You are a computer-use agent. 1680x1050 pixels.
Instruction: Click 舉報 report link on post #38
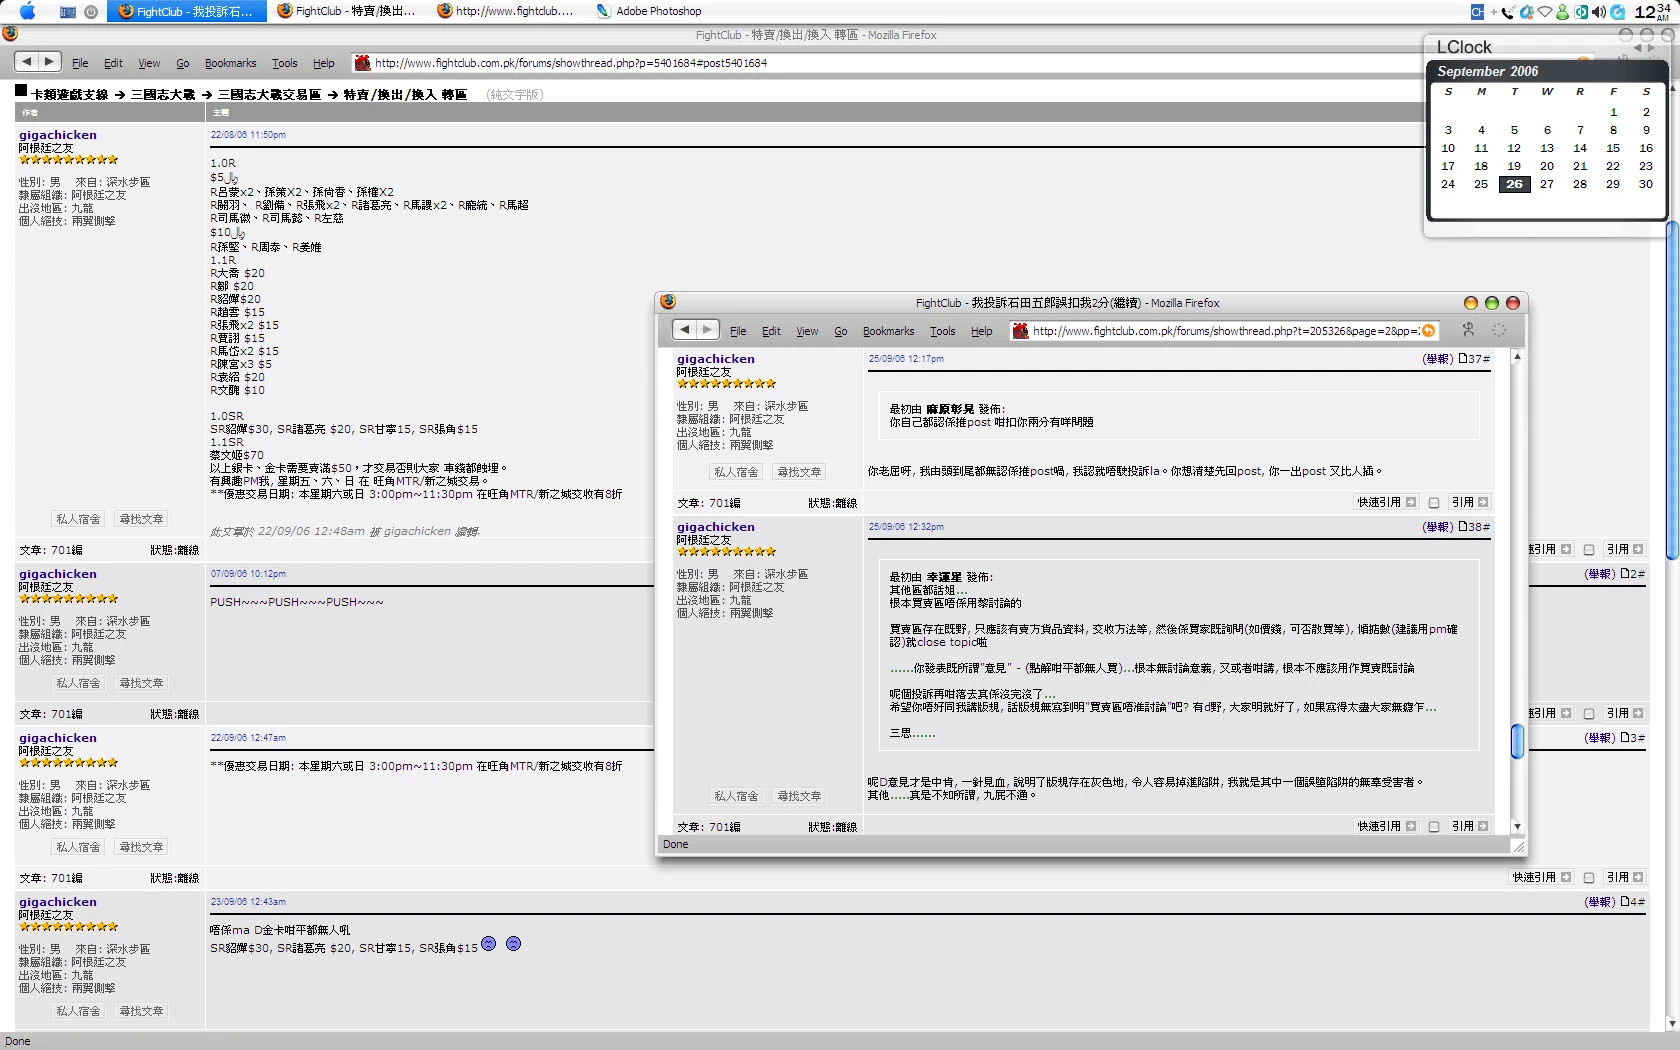(1438, 527)
